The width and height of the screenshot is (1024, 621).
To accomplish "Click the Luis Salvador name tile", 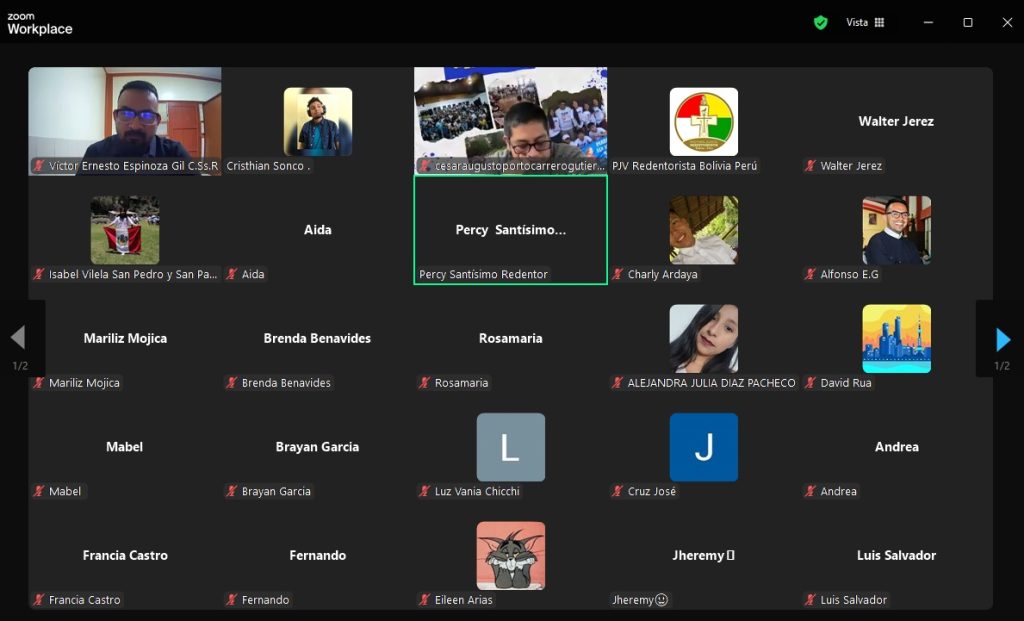I will [896, 555].
